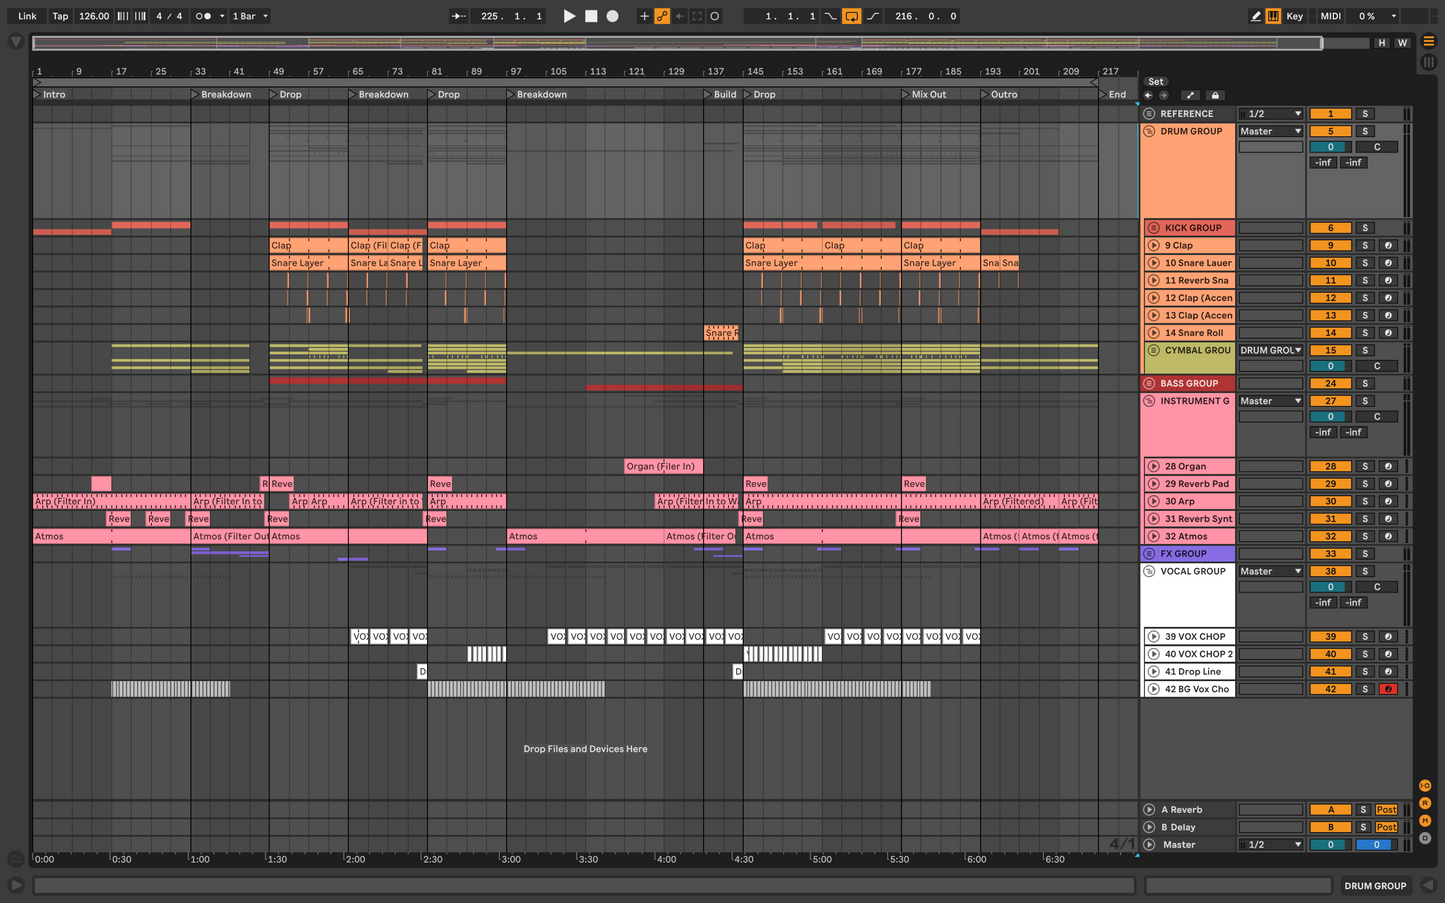Switch on MIDI map mode
Viewport: 1445px width, 903px height.
(1330, 16)
